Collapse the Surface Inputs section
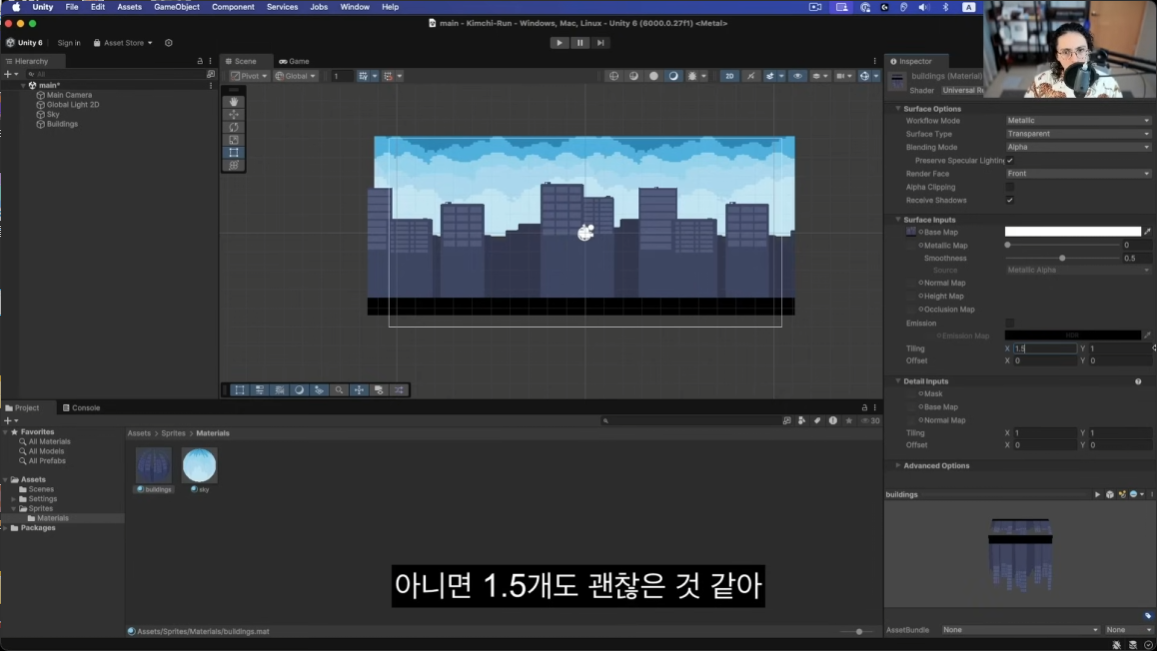 tap(898, 219)
